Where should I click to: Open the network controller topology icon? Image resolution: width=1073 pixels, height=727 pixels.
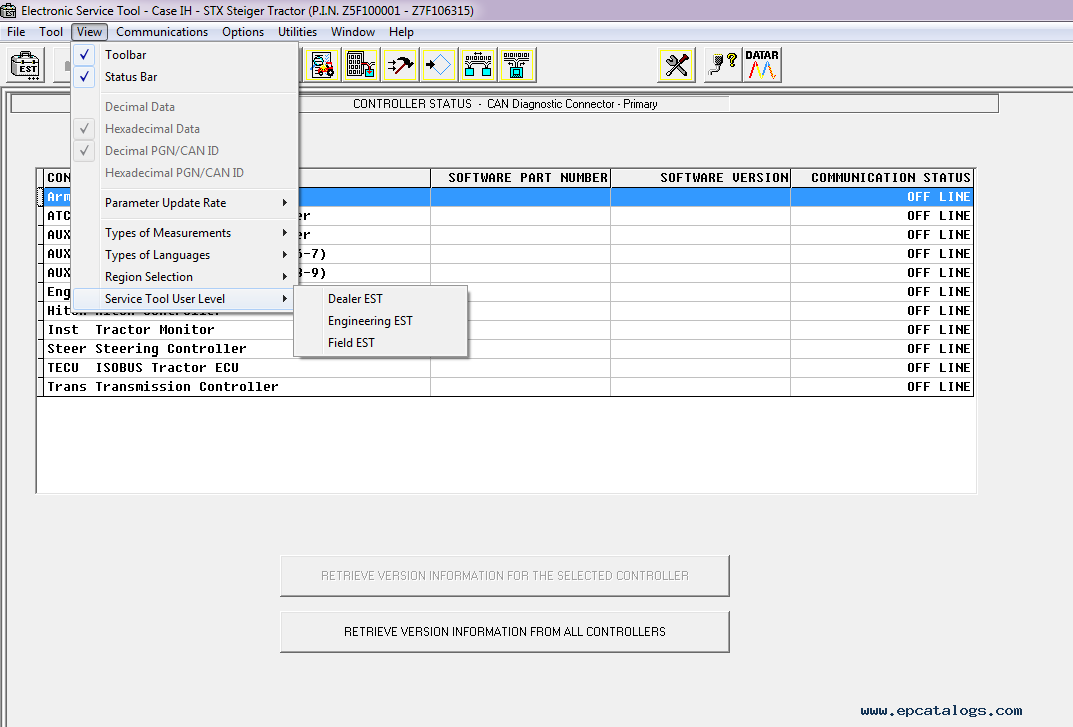(x=478, y=64)
